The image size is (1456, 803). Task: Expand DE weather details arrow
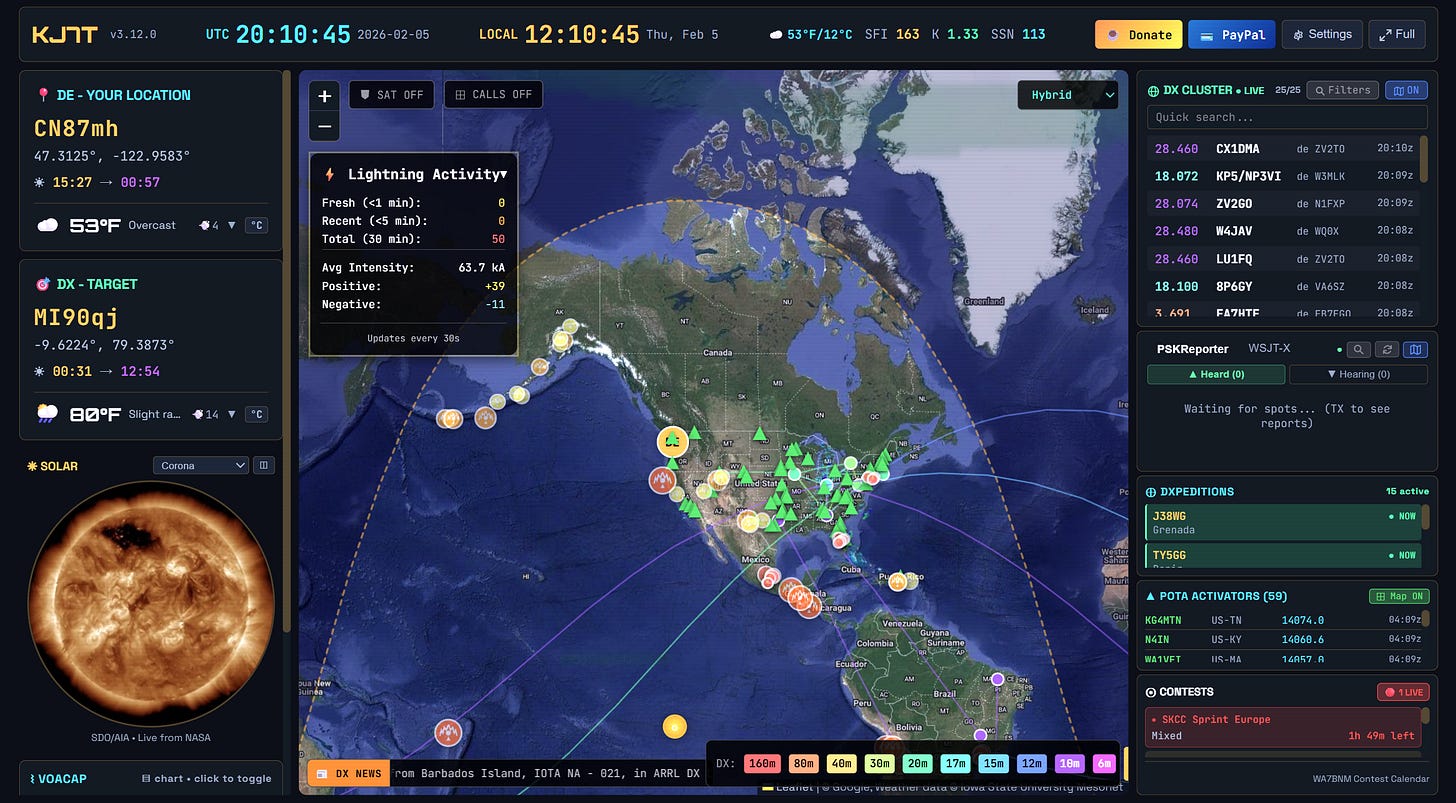click(x=233, y=225)
